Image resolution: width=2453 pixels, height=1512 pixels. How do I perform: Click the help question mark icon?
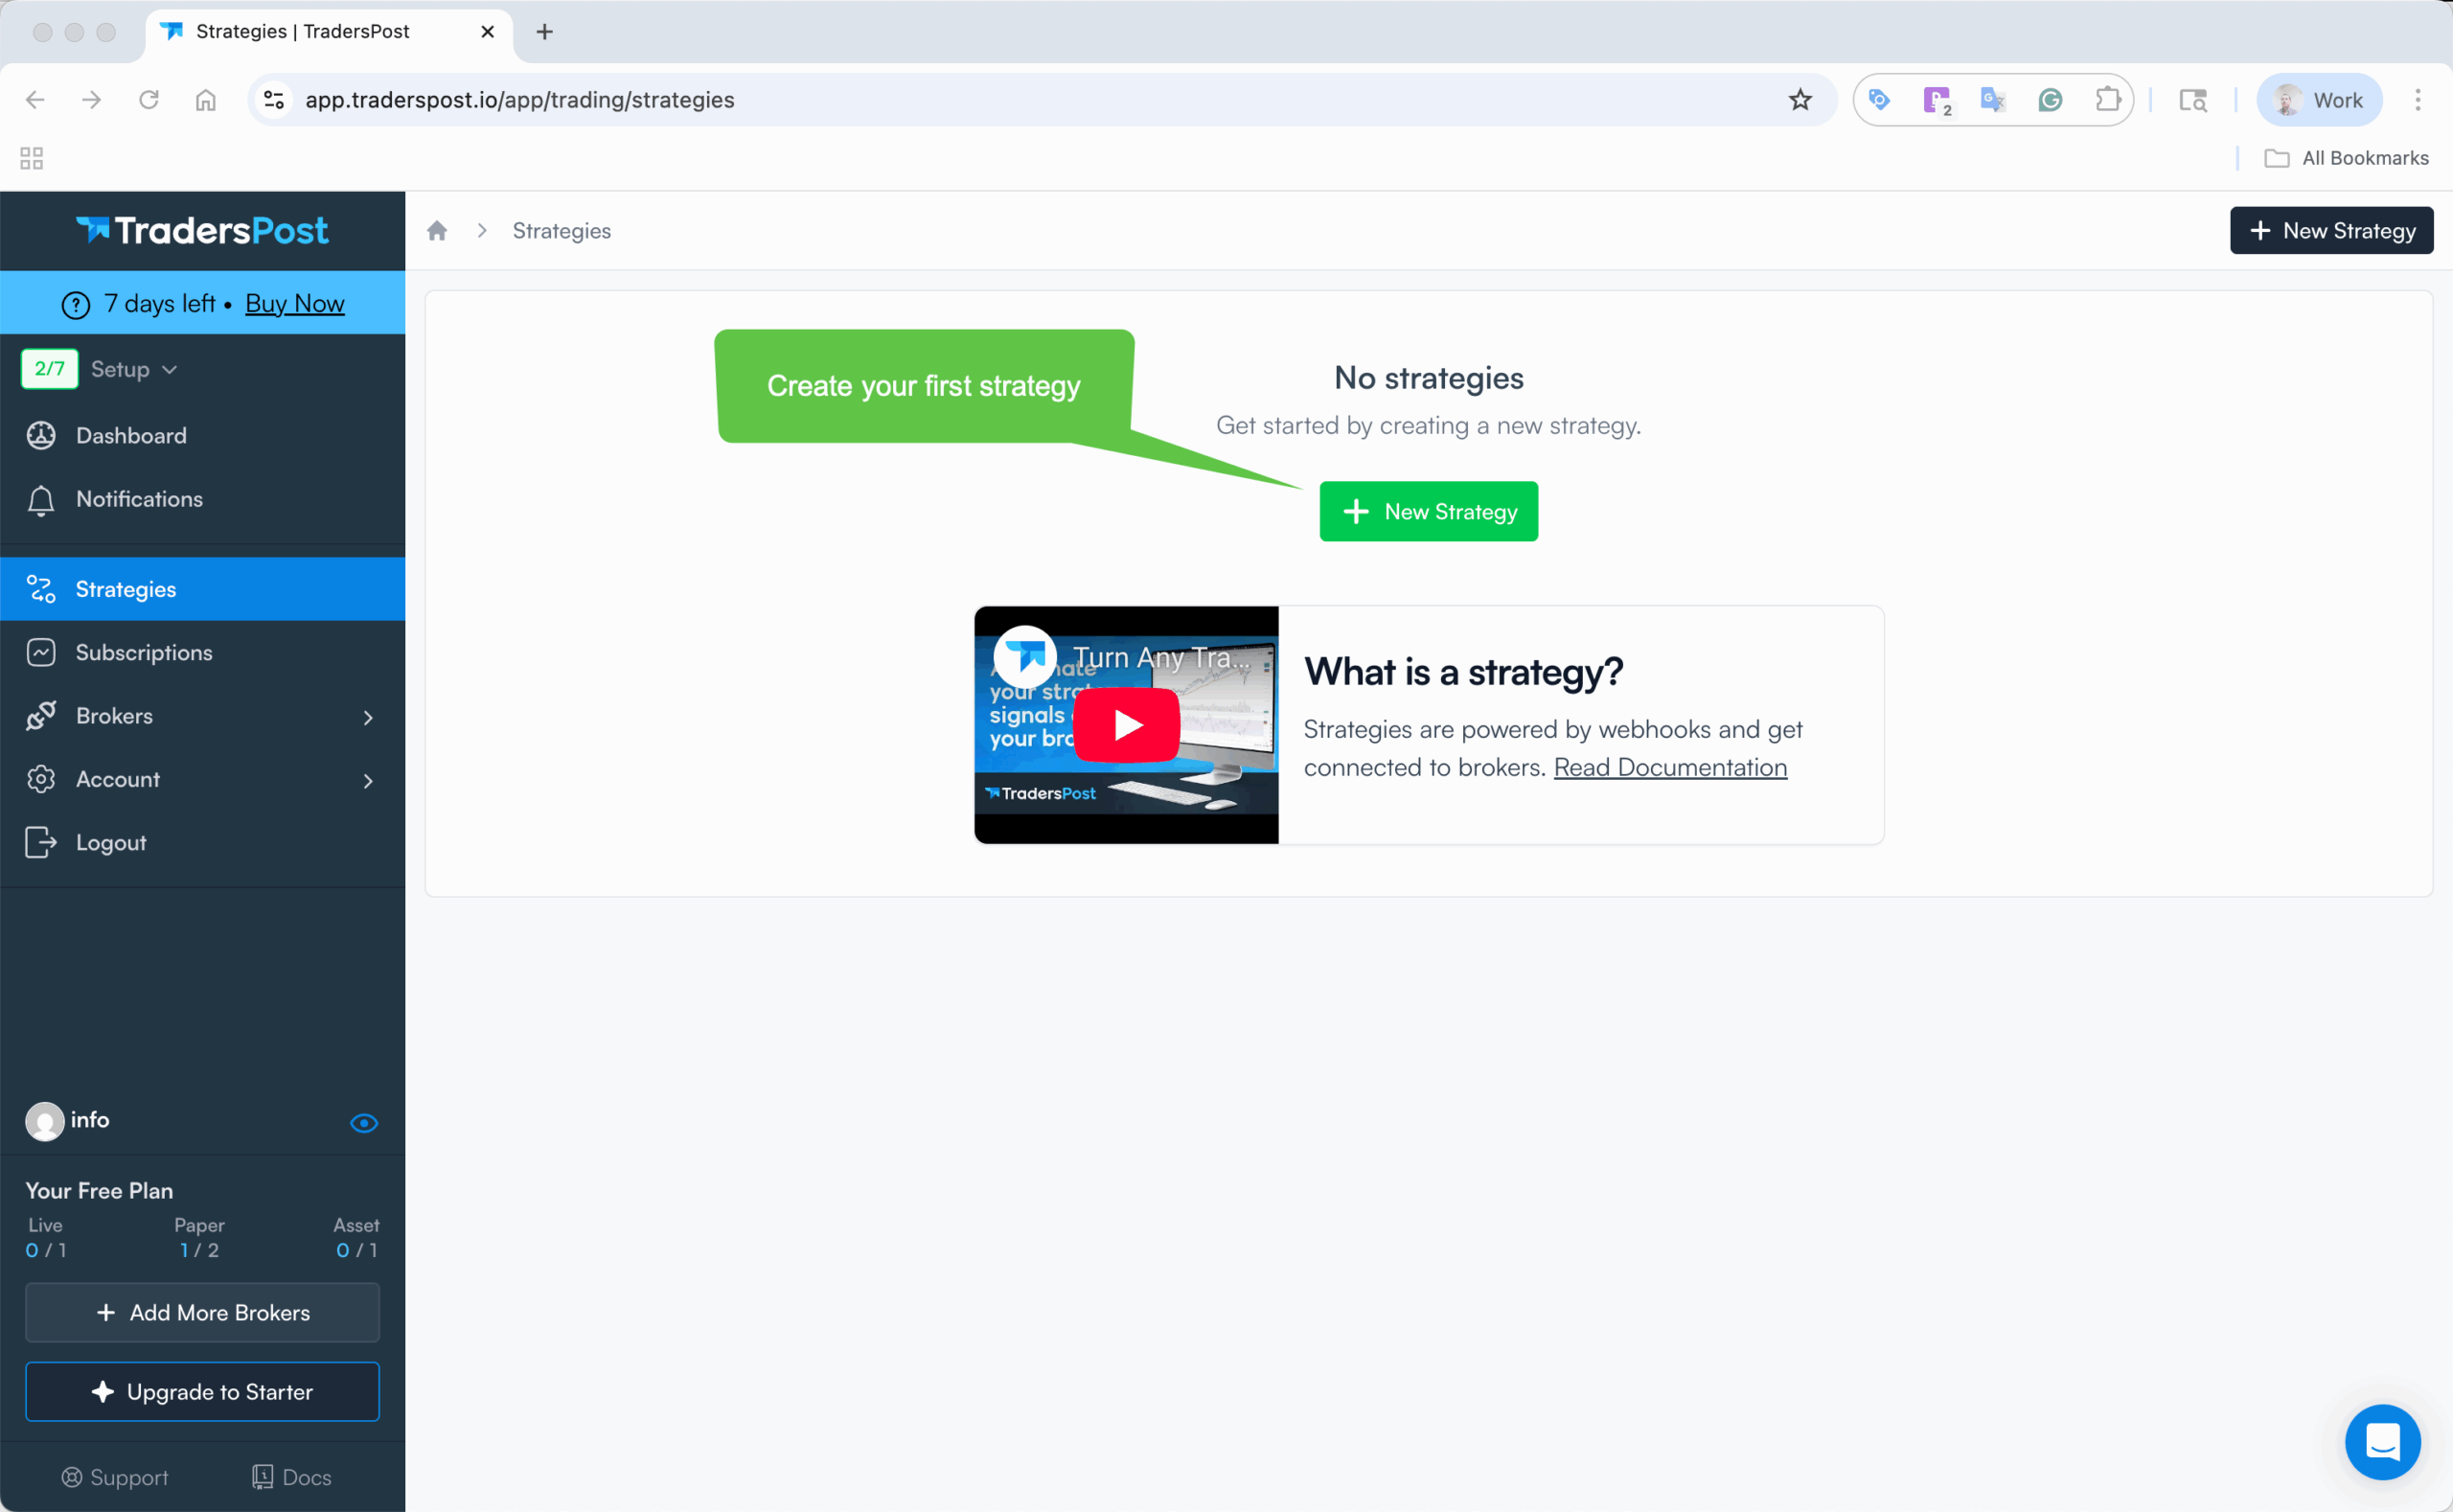tap(76, 305)
